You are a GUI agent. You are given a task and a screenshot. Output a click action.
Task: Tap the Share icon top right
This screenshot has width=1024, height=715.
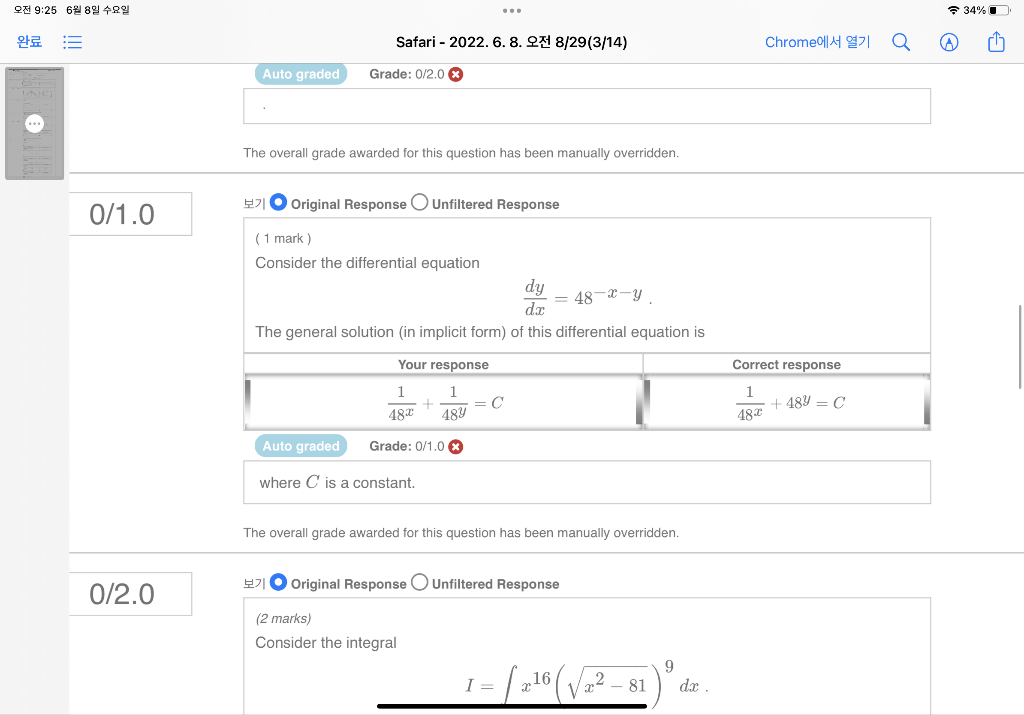(x=995, y=42)
